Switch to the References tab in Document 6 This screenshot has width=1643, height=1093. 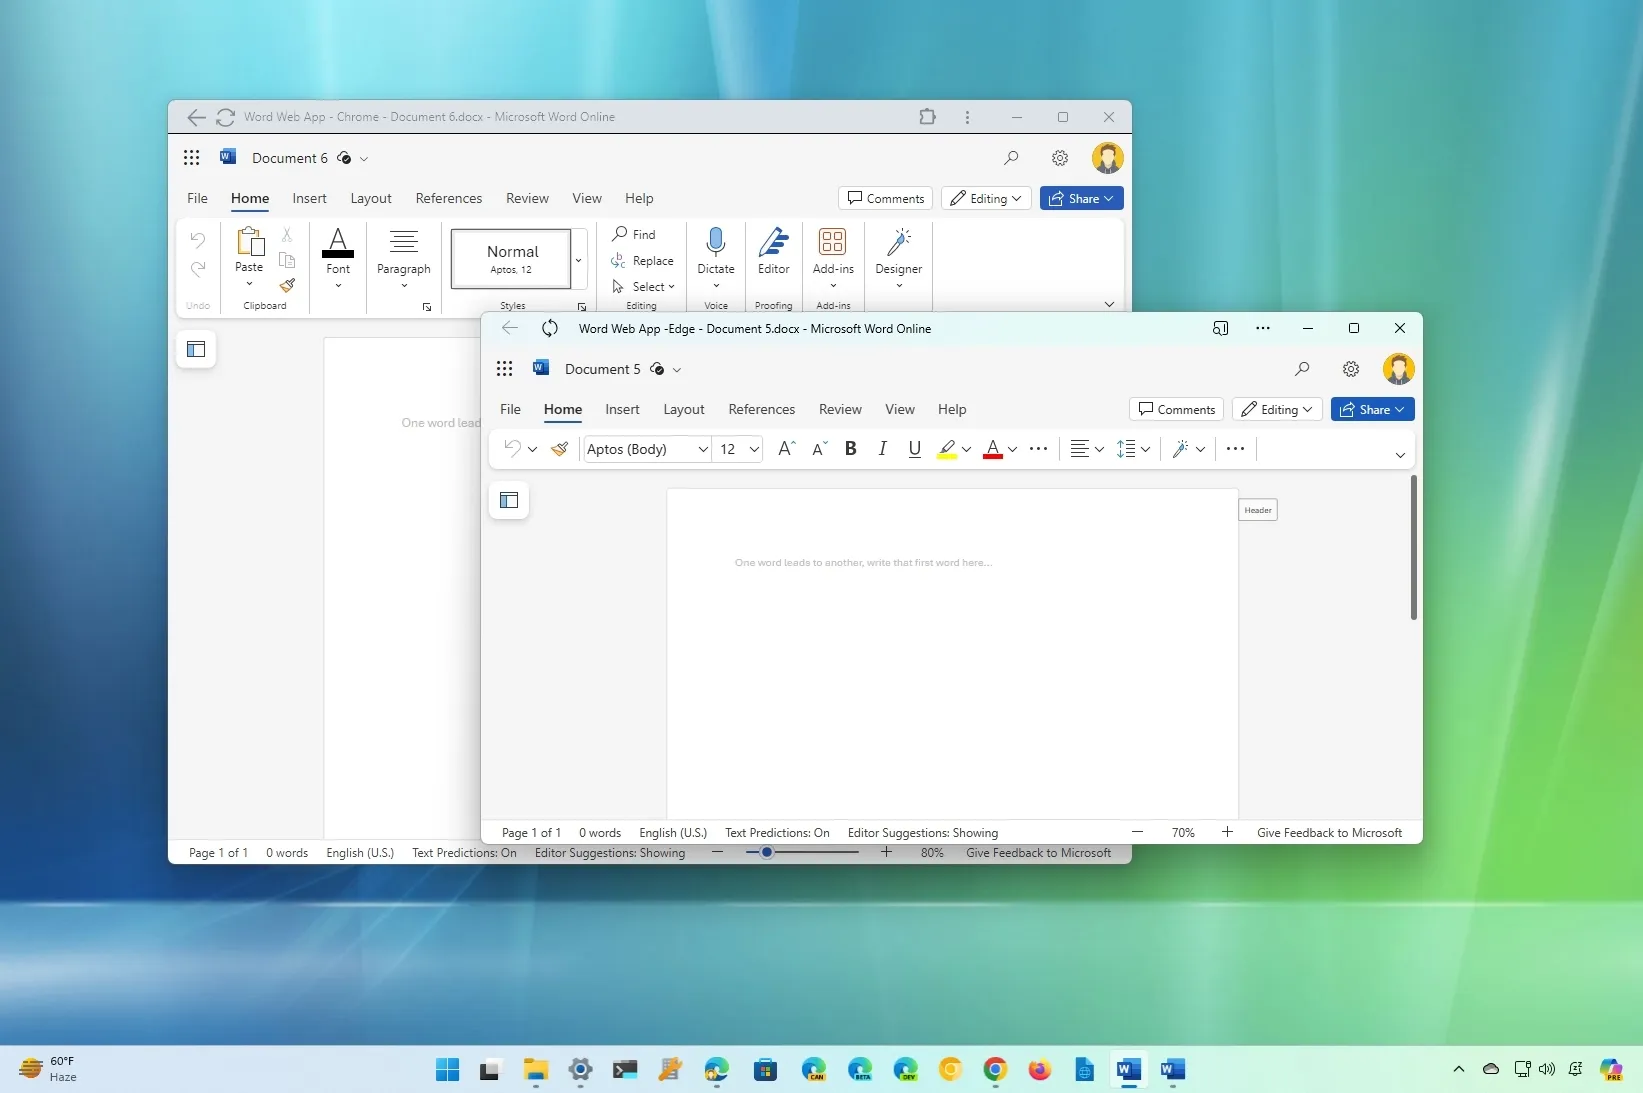coord(448,198)
